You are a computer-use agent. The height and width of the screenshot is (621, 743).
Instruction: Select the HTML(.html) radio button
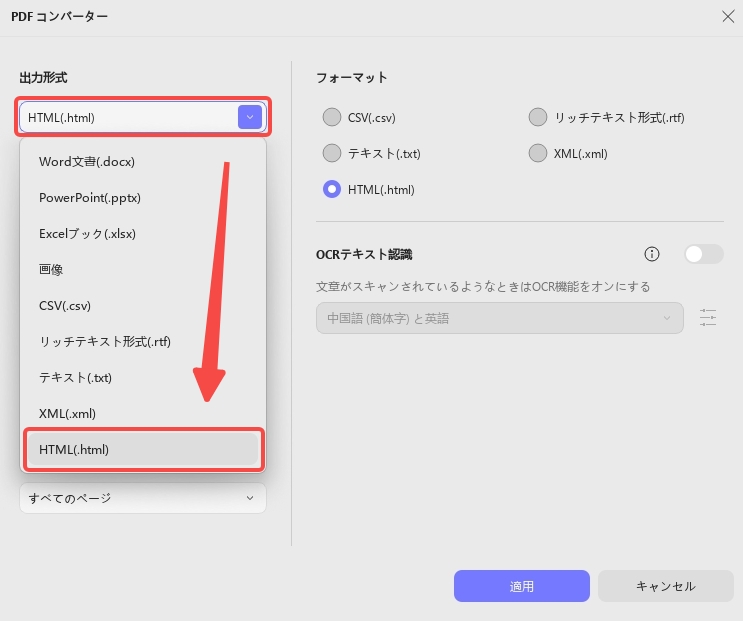click(x=332, y=189)
